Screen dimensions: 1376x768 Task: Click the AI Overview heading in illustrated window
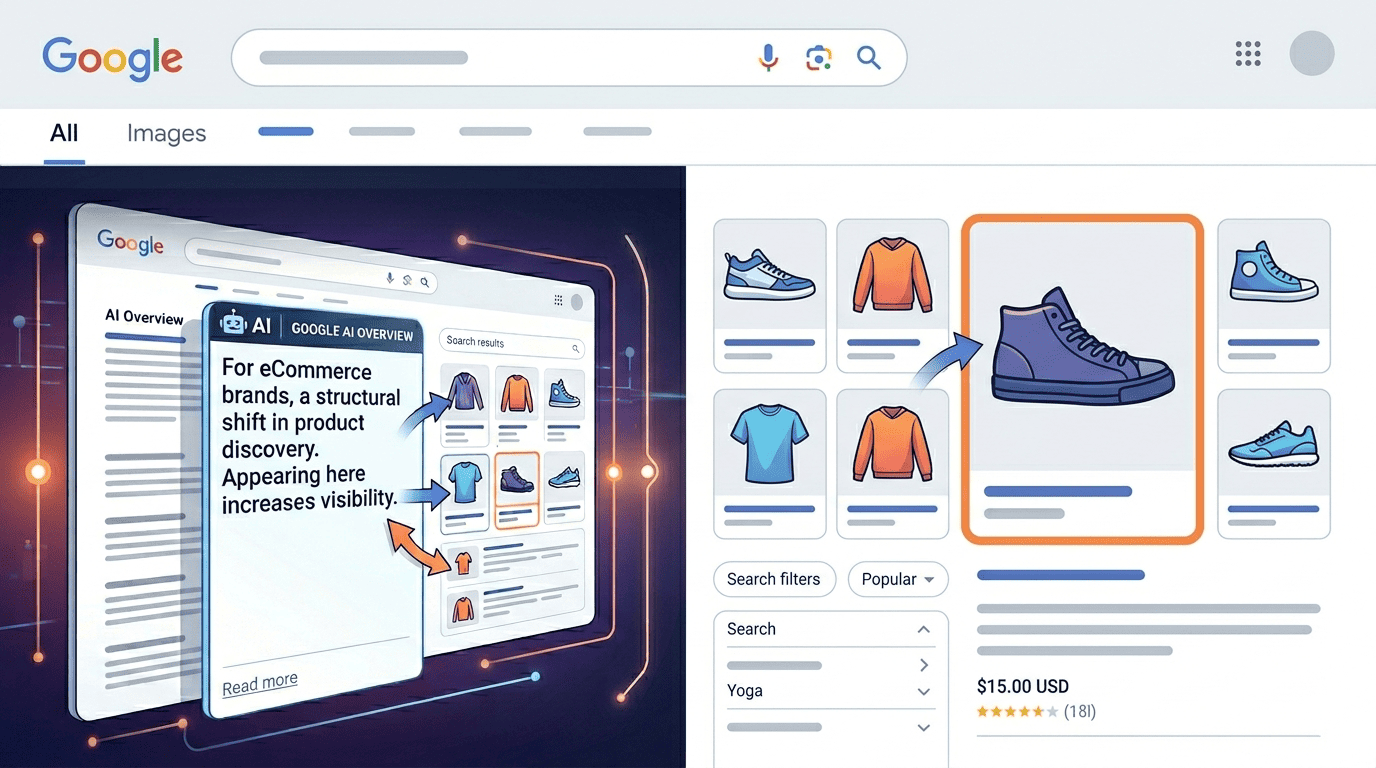[x=145, y=317]
